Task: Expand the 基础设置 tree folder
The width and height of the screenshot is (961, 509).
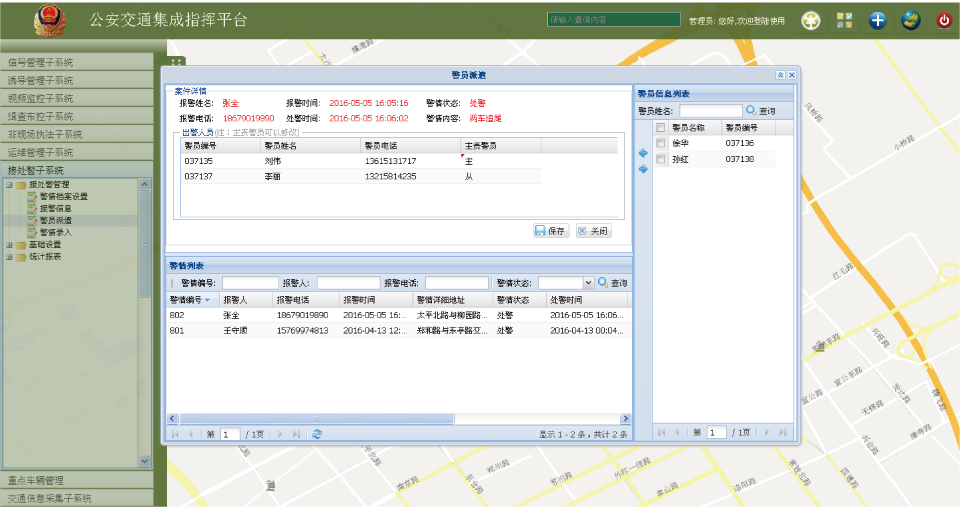Action: click(9, 244)
